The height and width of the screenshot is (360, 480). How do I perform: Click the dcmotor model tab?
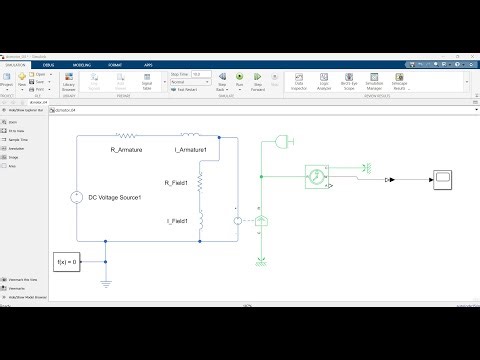[38, 102]
